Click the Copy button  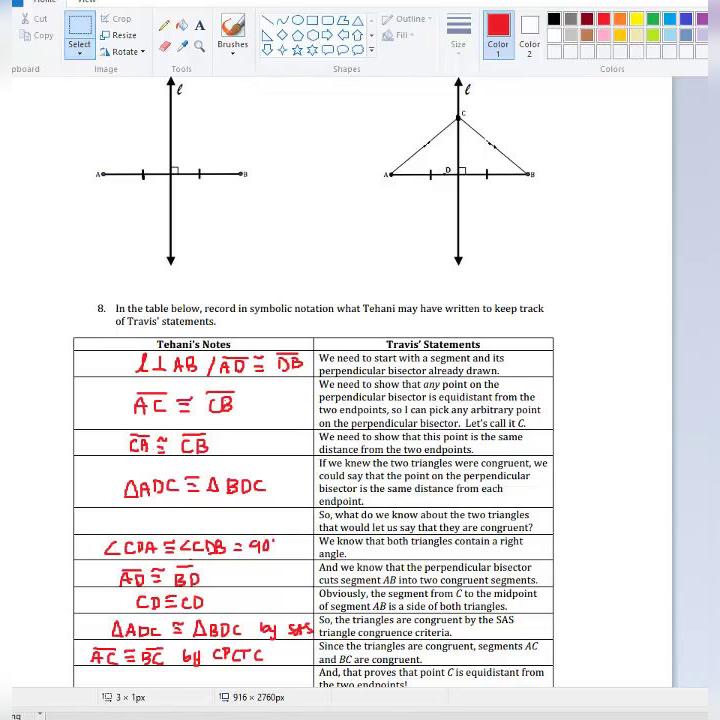[x=36, y=35]
